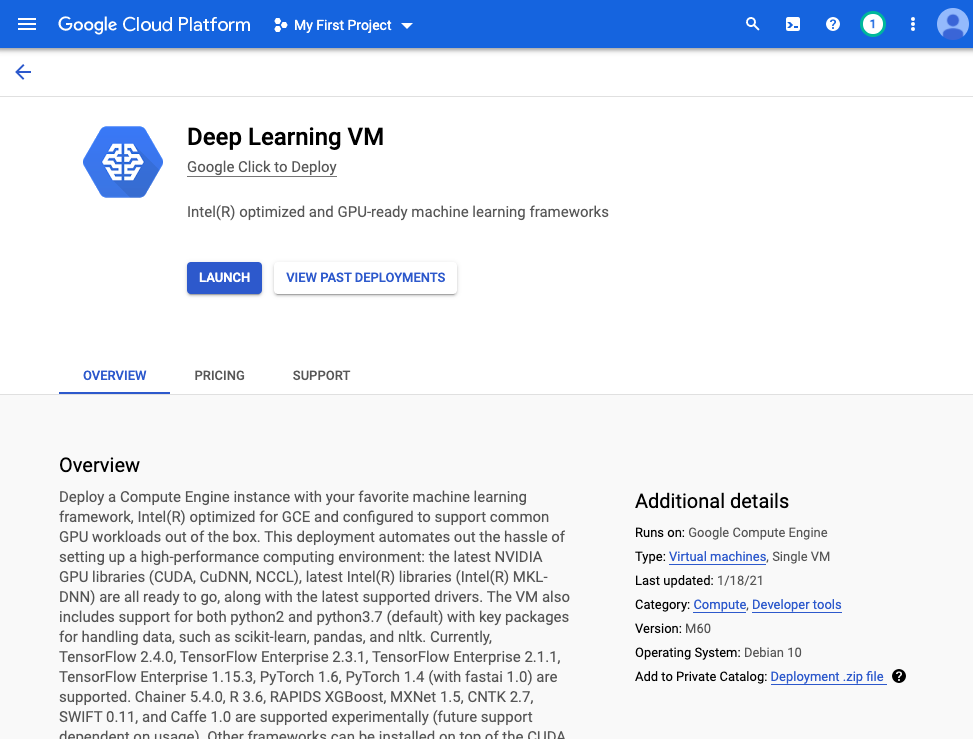View notifications badge showing 1
The image size is (973, 739).
tap(872, 24)
